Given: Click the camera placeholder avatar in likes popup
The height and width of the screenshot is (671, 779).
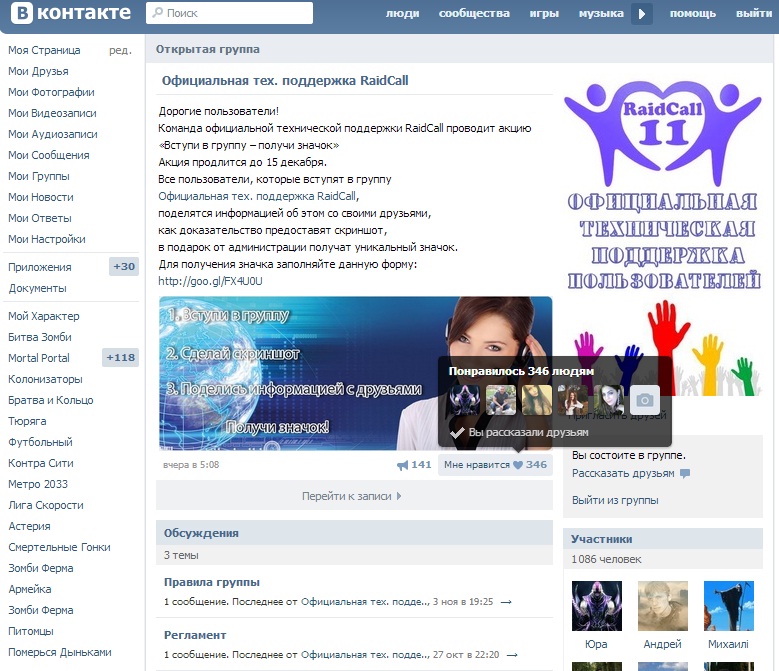Looking at the screenshot, I should click(645, 400).
